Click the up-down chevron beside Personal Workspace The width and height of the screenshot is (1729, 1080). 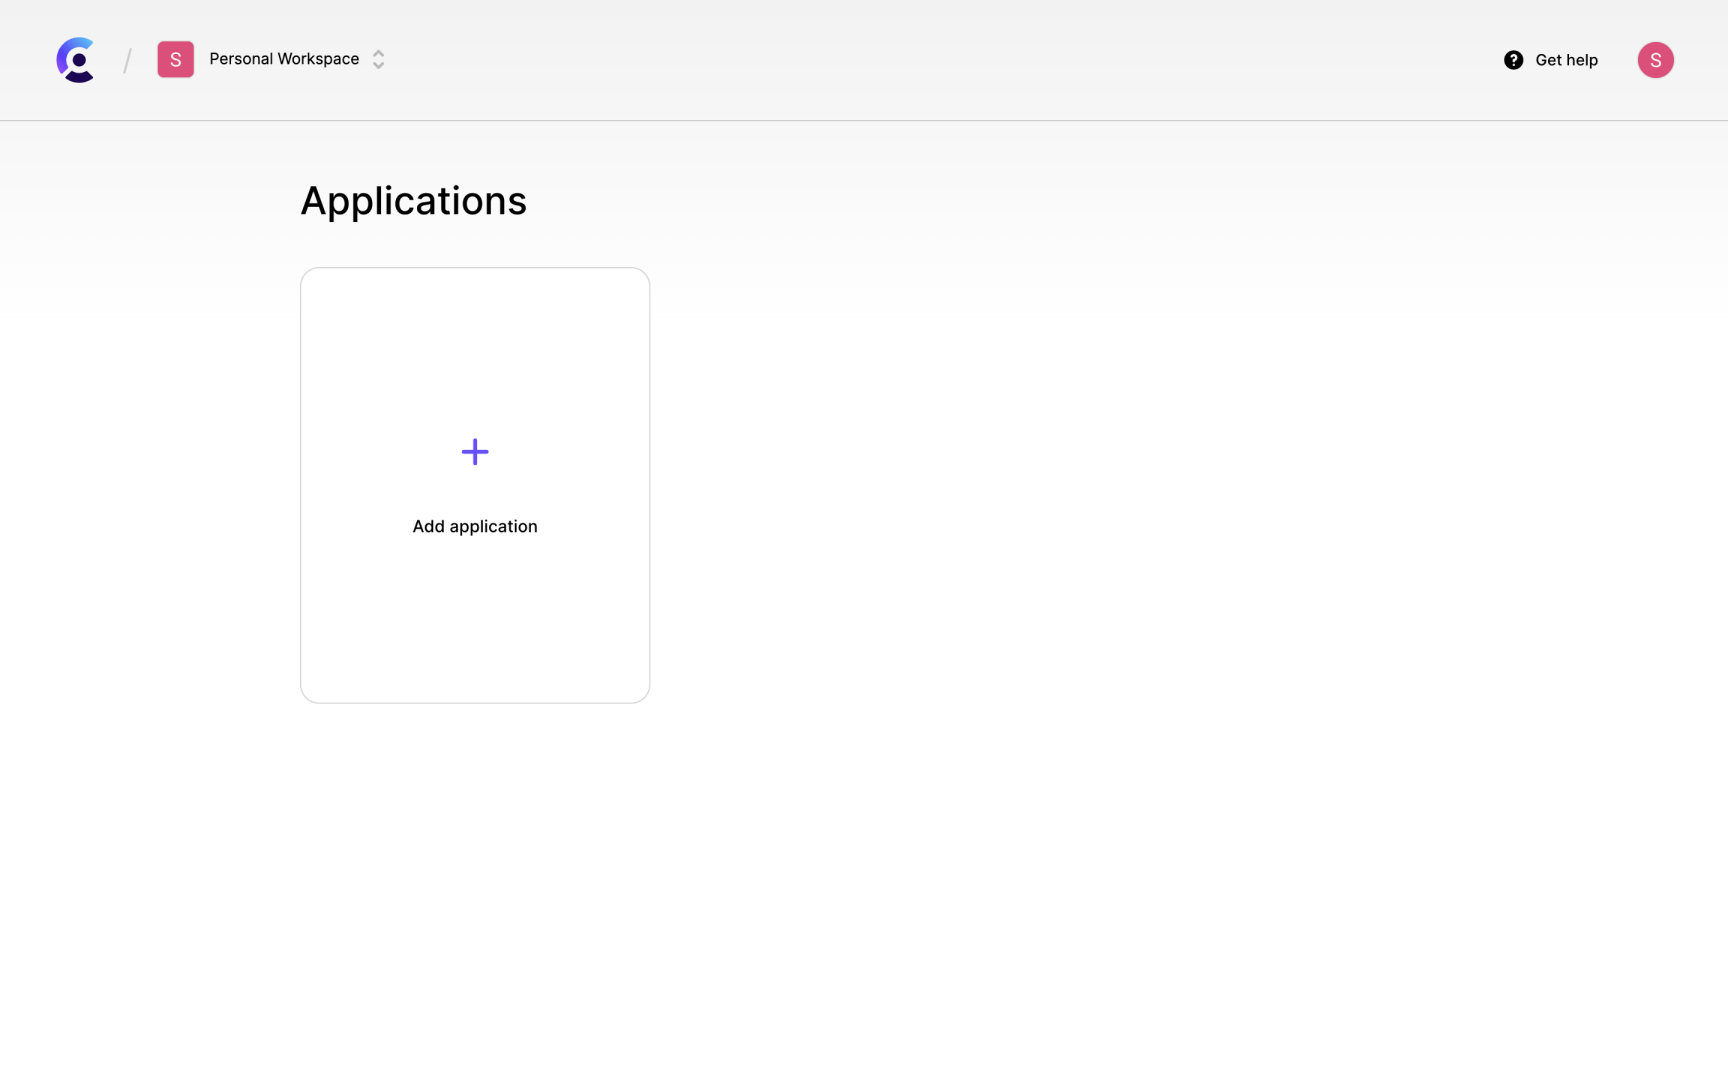pos(377,59)
